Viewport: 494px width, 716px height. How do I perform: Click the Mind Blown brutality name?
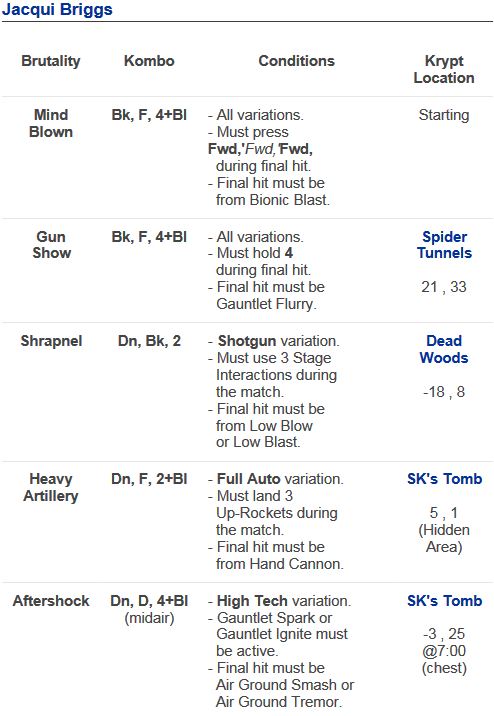tap(51, 123)
